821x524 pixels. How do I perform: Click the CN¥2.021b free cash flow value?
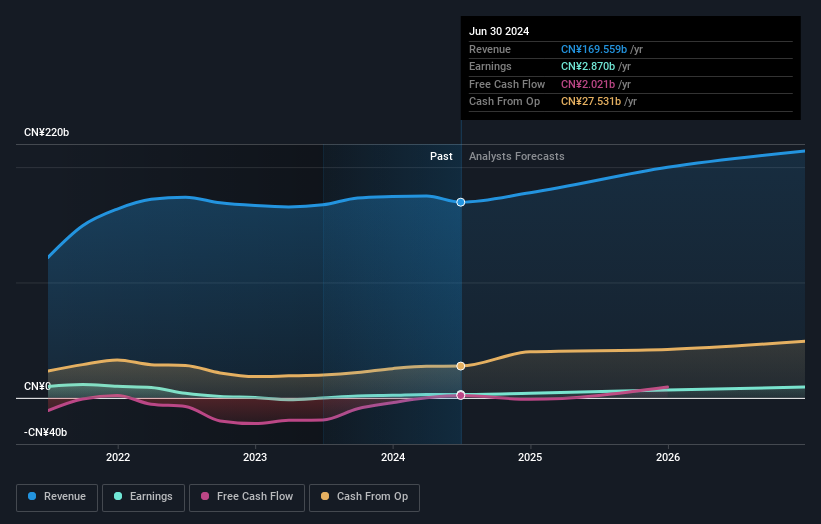click(588, 84)
